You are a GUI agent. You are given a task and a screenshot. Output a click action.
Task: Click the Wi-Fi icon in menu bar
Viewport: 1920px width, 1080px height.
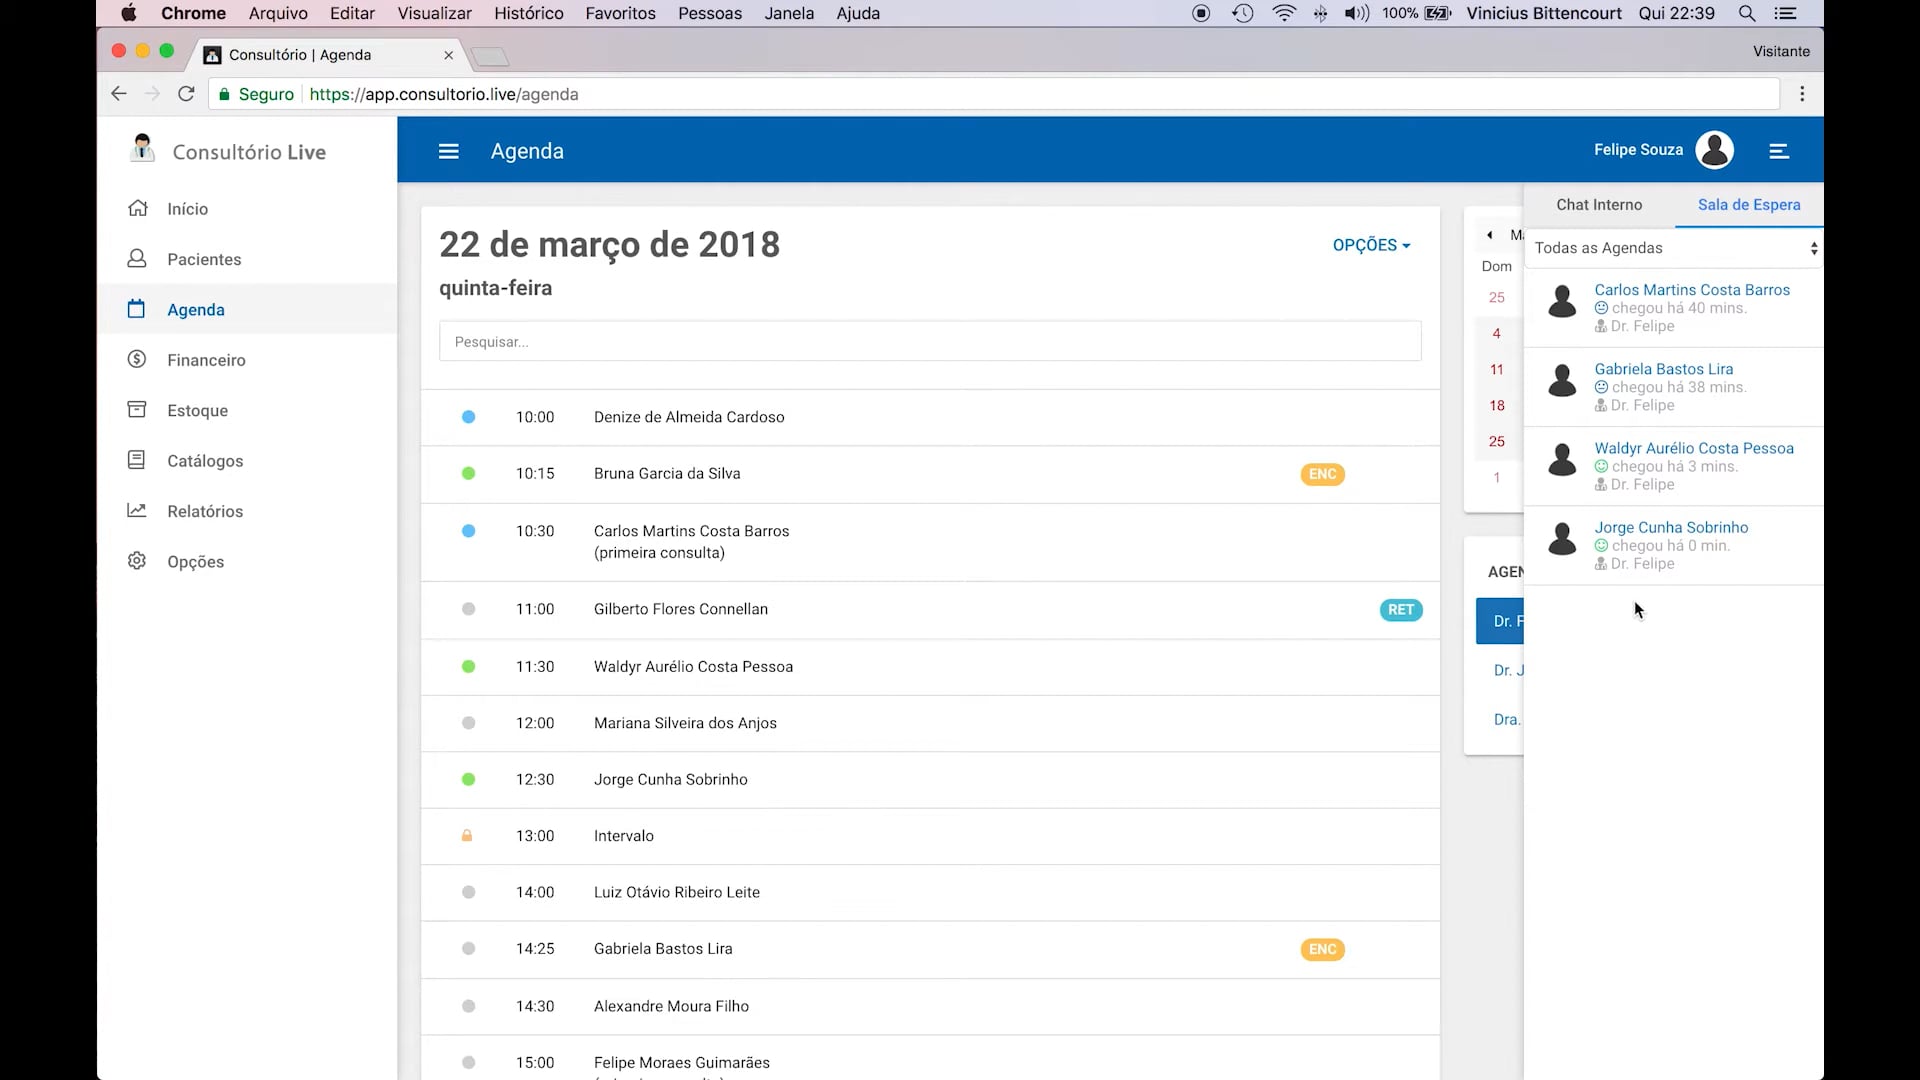1284,13
